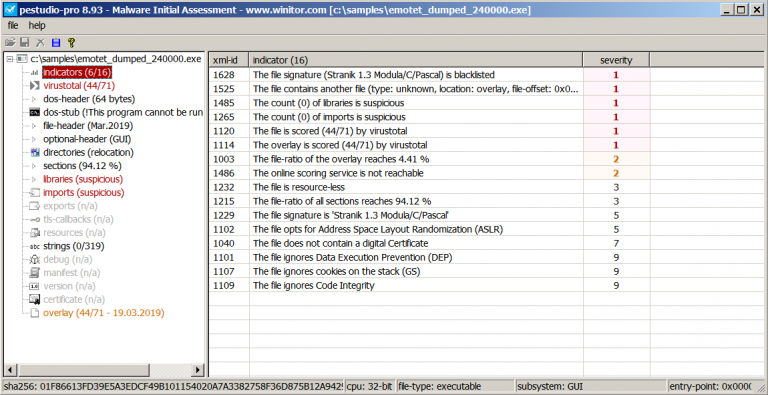Viewport: 768px width, 395px height.
Task: Click the key icon beside tls-callbacks
Action: click(x=34, y=220)
